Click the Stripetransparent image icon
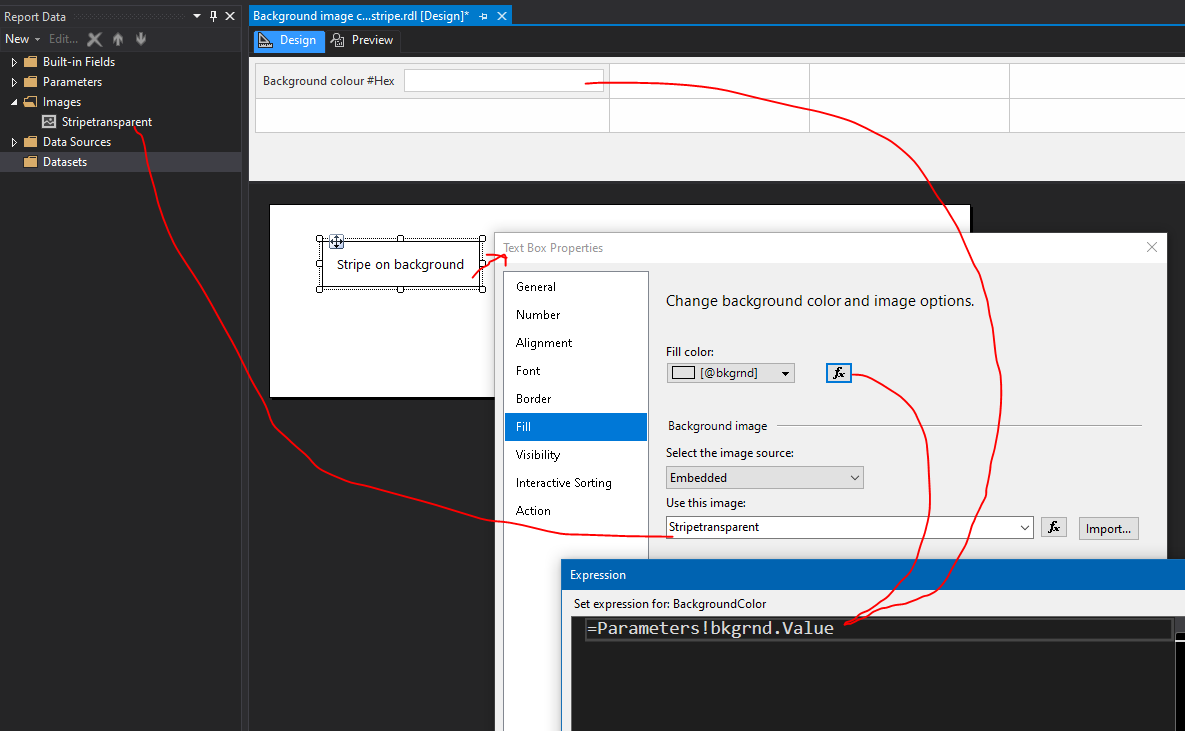The height and width of the screenshot is (731, 1185). tap(49, 122)
